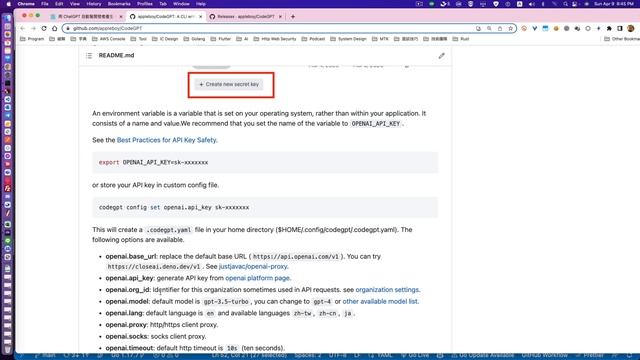Open the History menu
The height and width of the screenshot is (360, 640).
[x=93, y=4]
